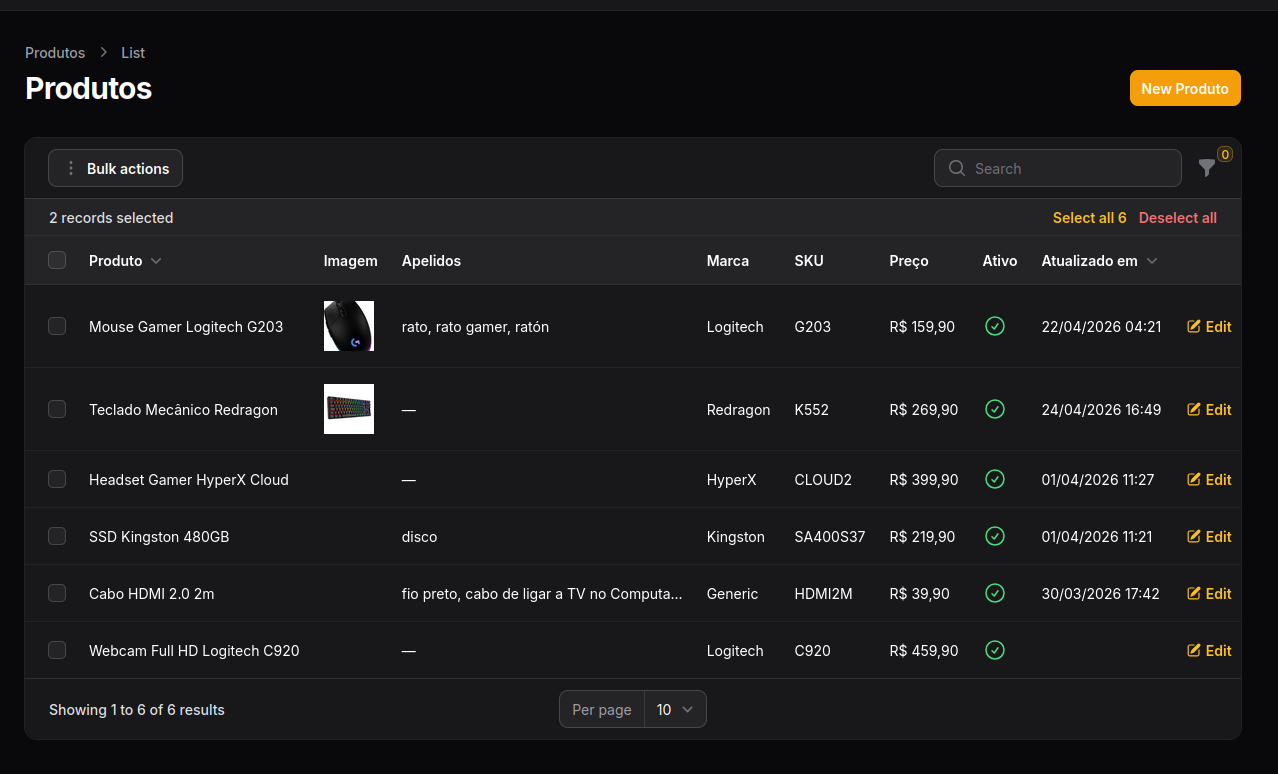Edit the Teclado Mecânico Redragon product
The width and height of the screenshot is (1278, 774).
point(1209,410)
